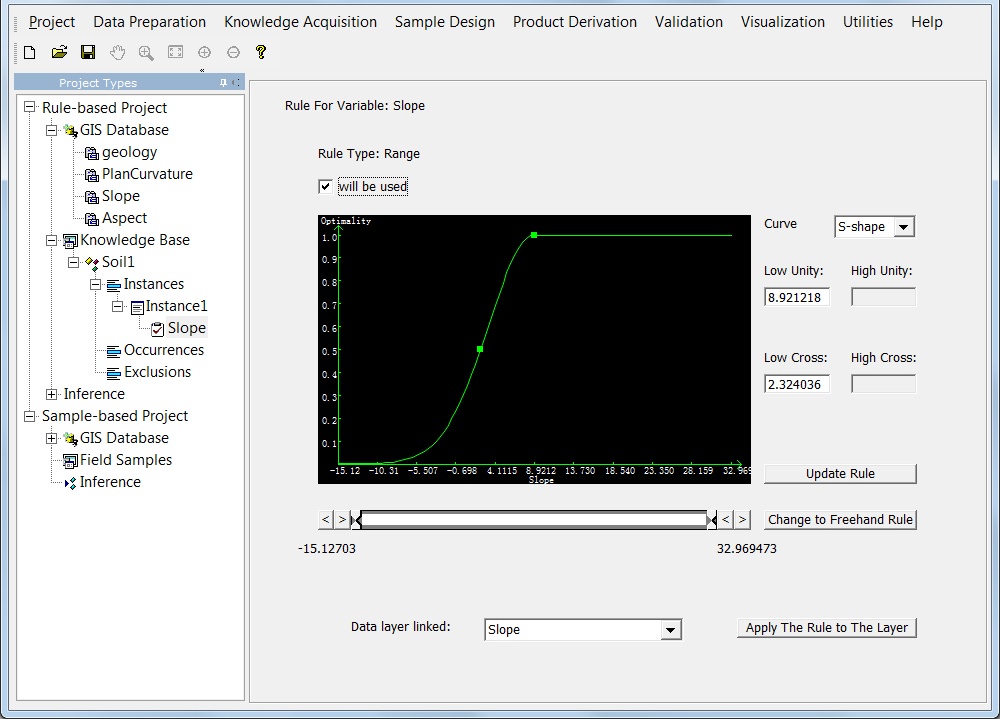1000x719 pixels.
Task: Click the Instance1 node icon
Action: tap(136, 308)
